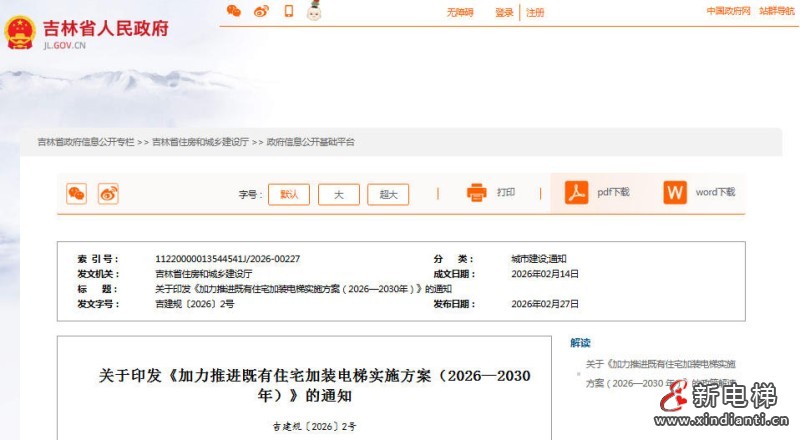Set font size to 默认 (default)
This screenshot has width=800, height=440.
[x=289, y=195]
